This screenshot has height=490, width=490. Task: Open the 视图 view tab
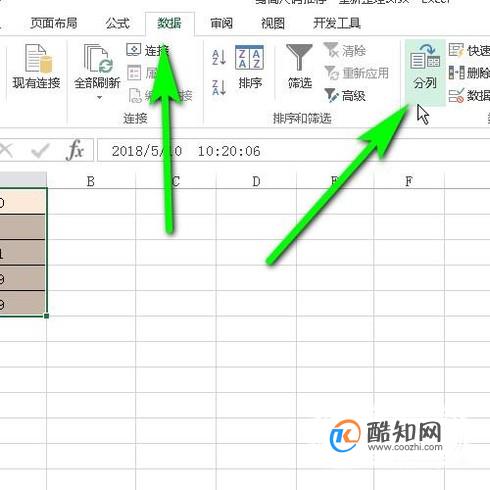(x=273, y=23)
